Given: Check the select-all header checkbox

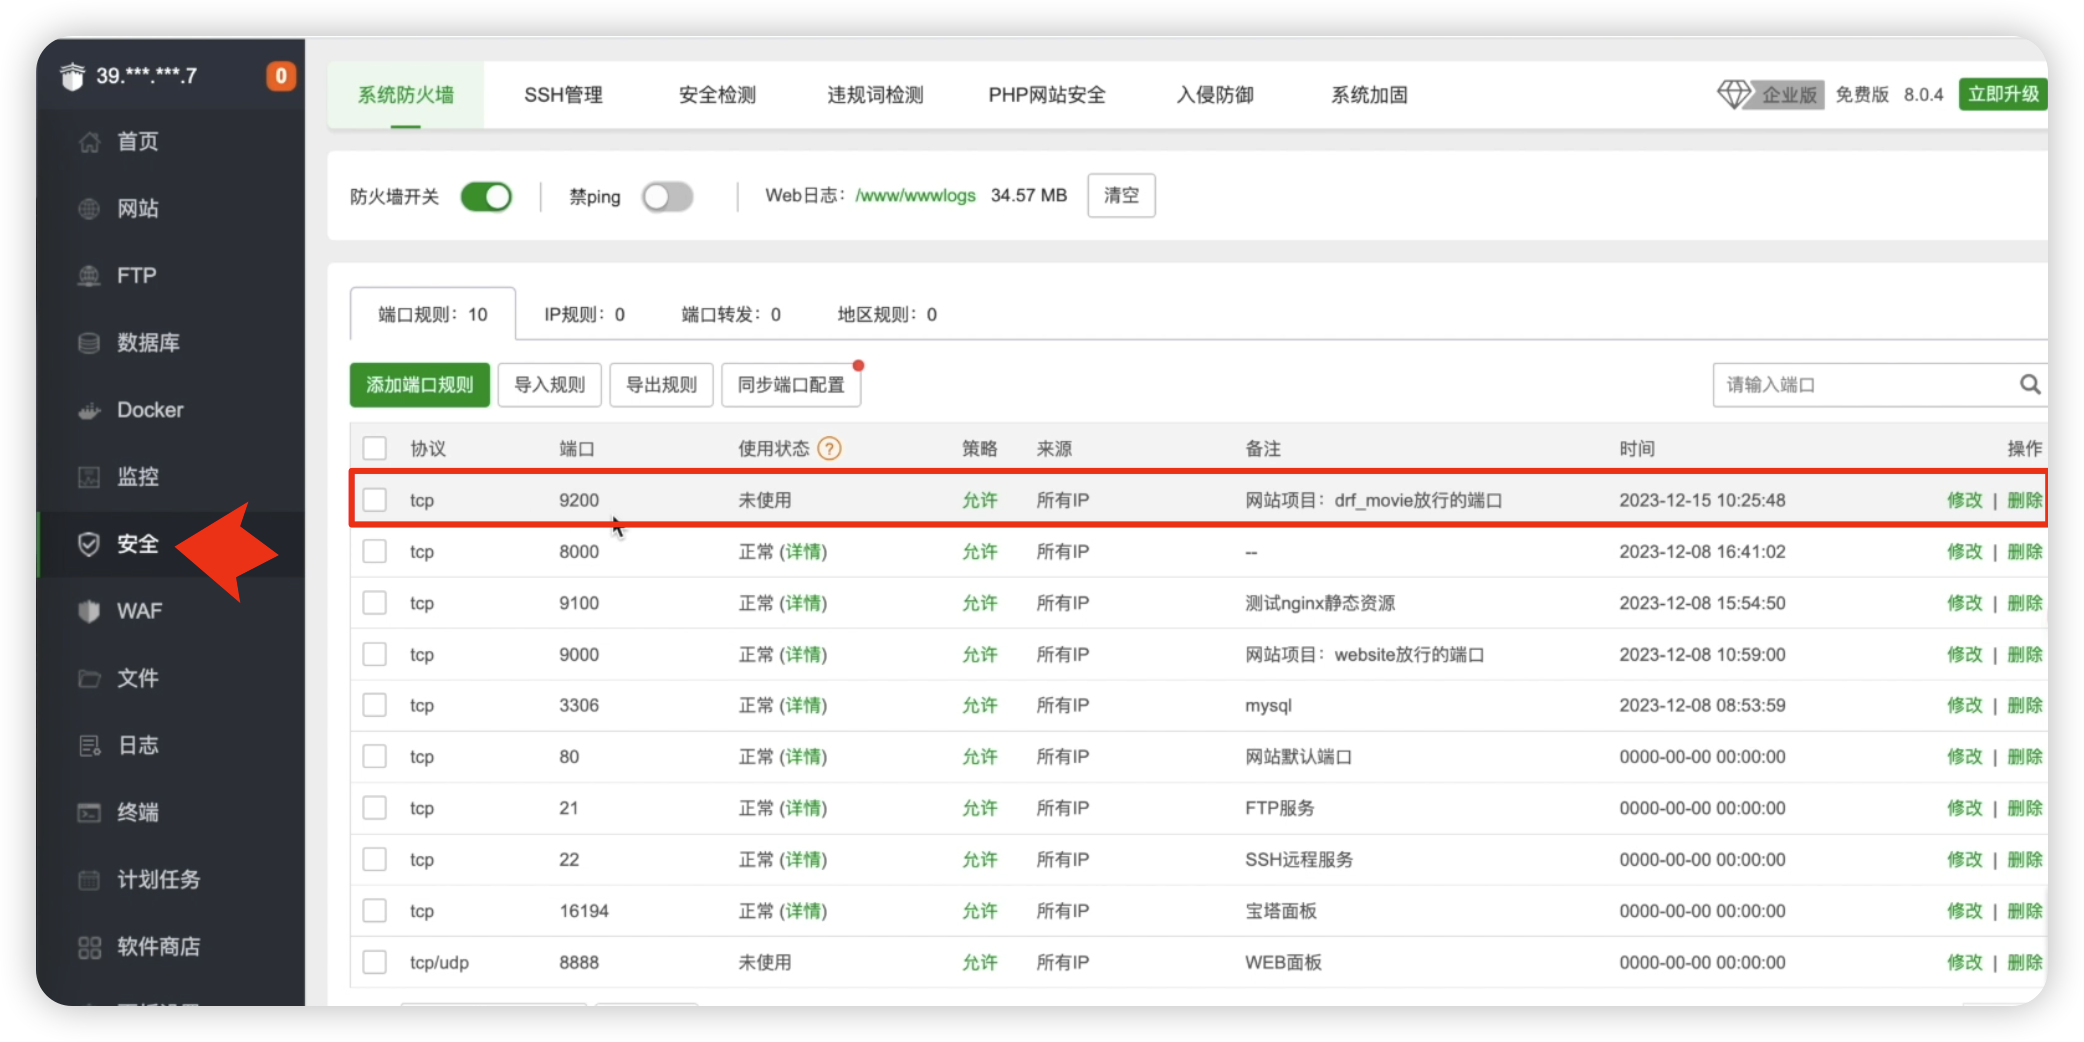Looking at the screenshot, I should (375, 448).
